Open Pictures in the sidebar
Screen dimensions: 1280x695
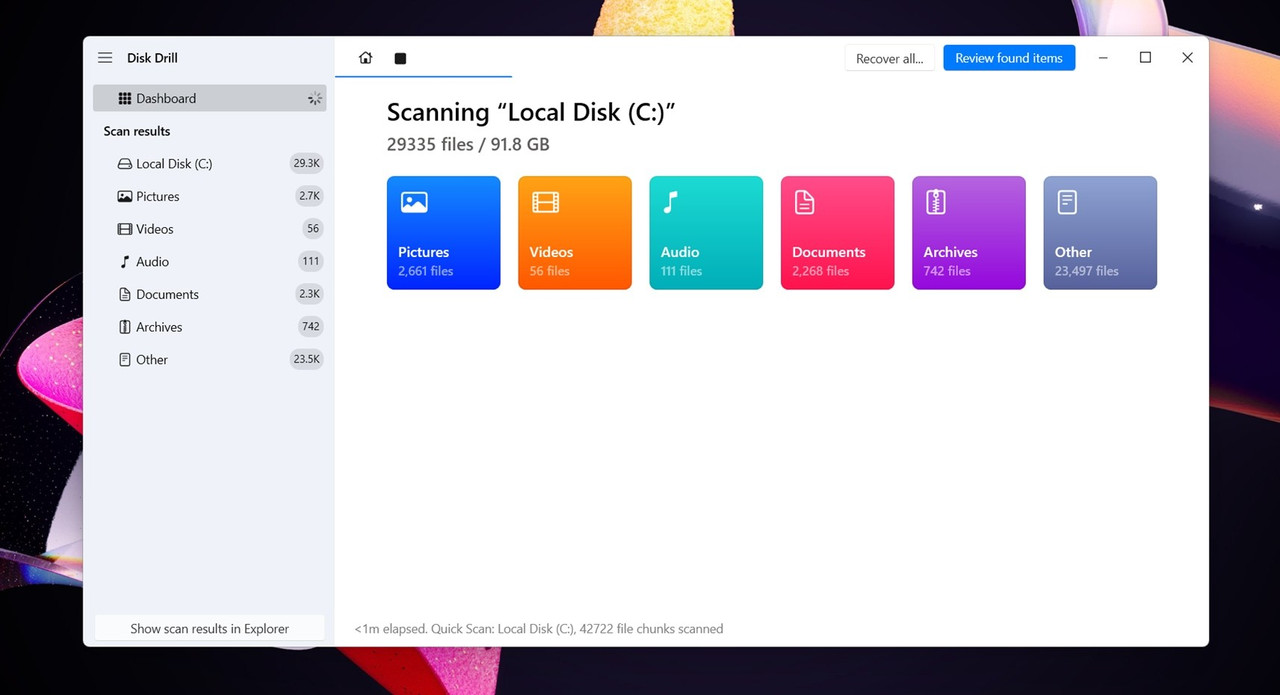[x=209, y=196]
